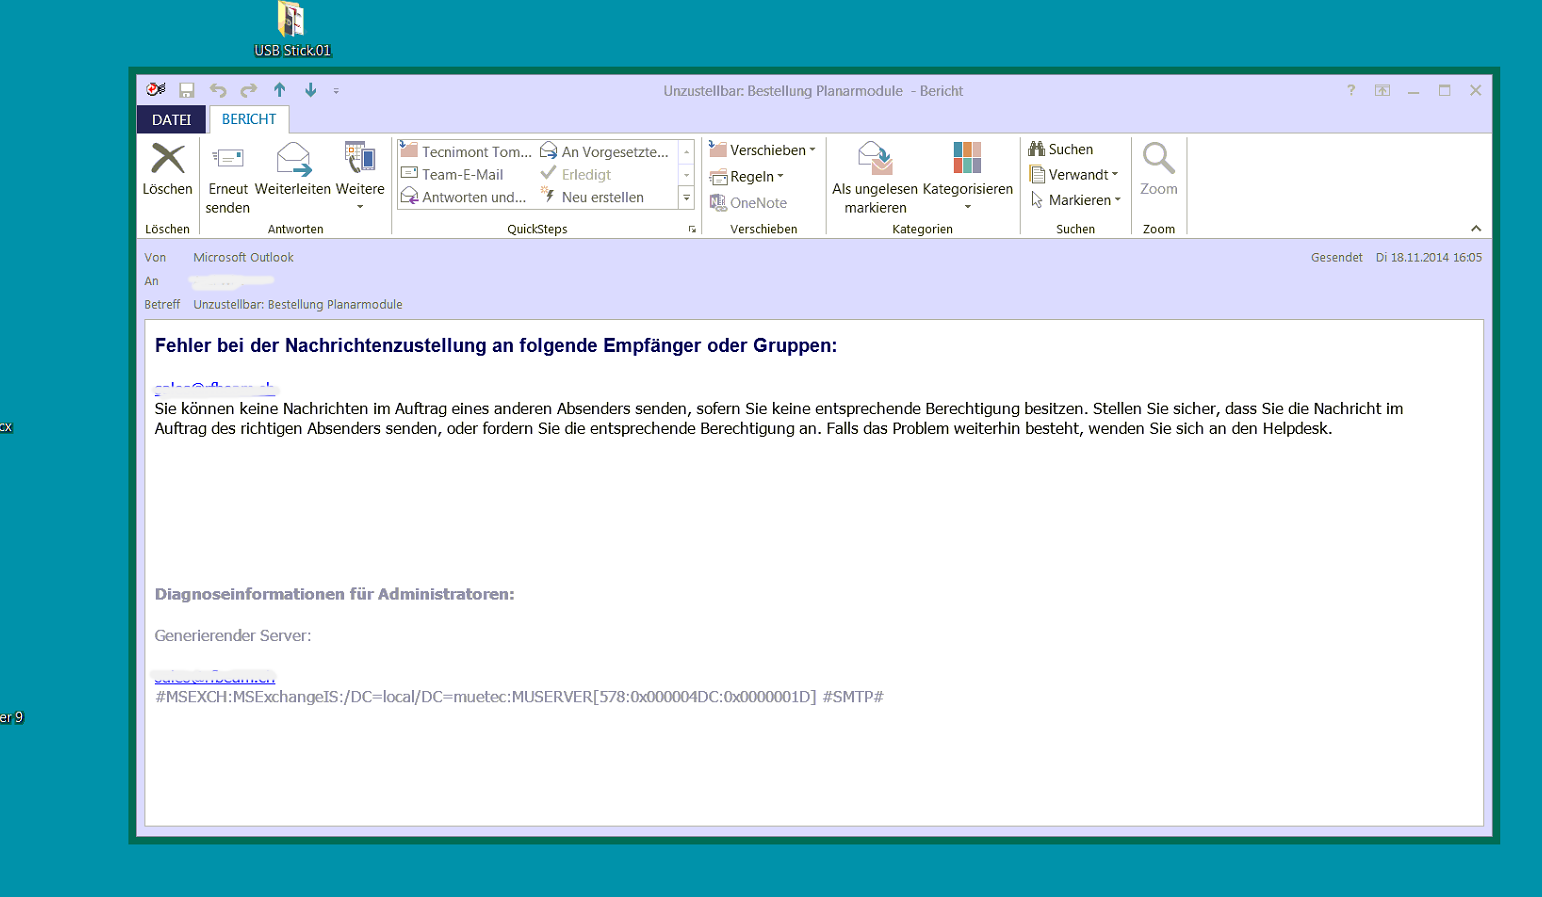The width and height of the screenshot is (1542, 897).
Task: Click the Help question mark icon
Action: click(1351, 90)
